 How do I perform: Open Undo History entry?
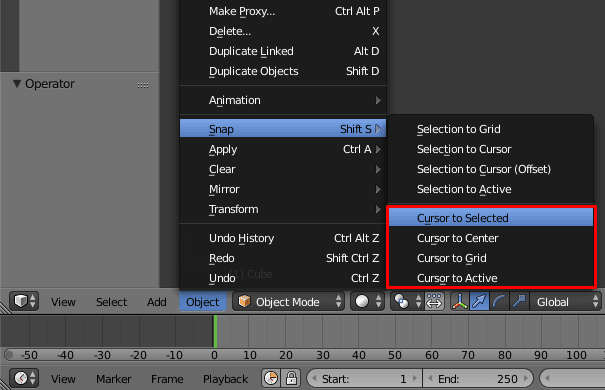pos(283,238)
